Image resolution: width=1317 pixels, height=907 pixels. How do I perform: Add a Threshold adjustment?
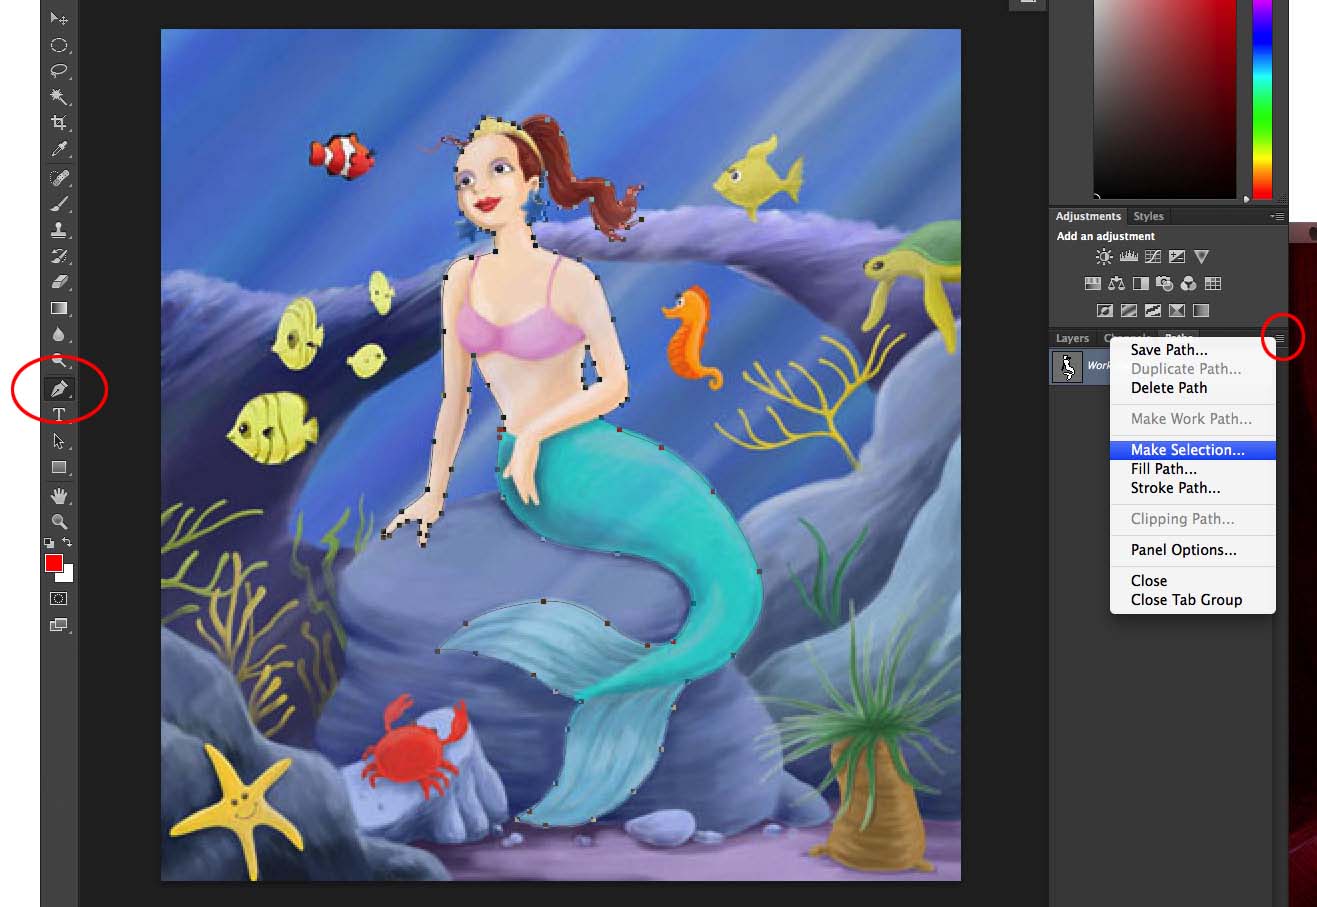1153,310
